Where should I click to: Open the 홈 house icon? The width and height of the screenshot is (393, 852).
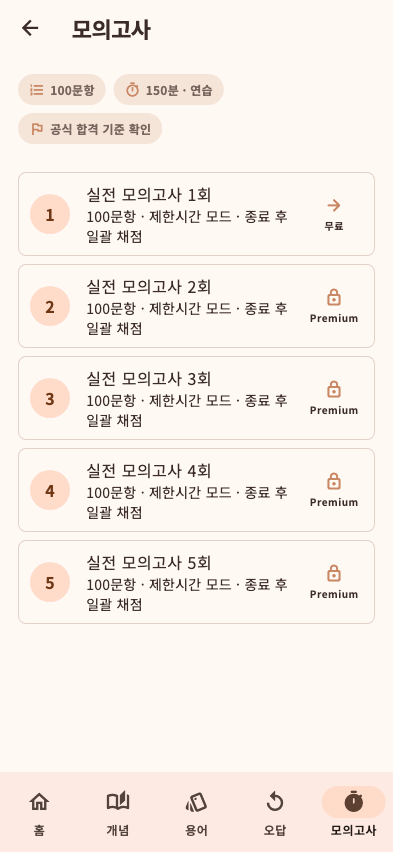[x=39, y=801]
